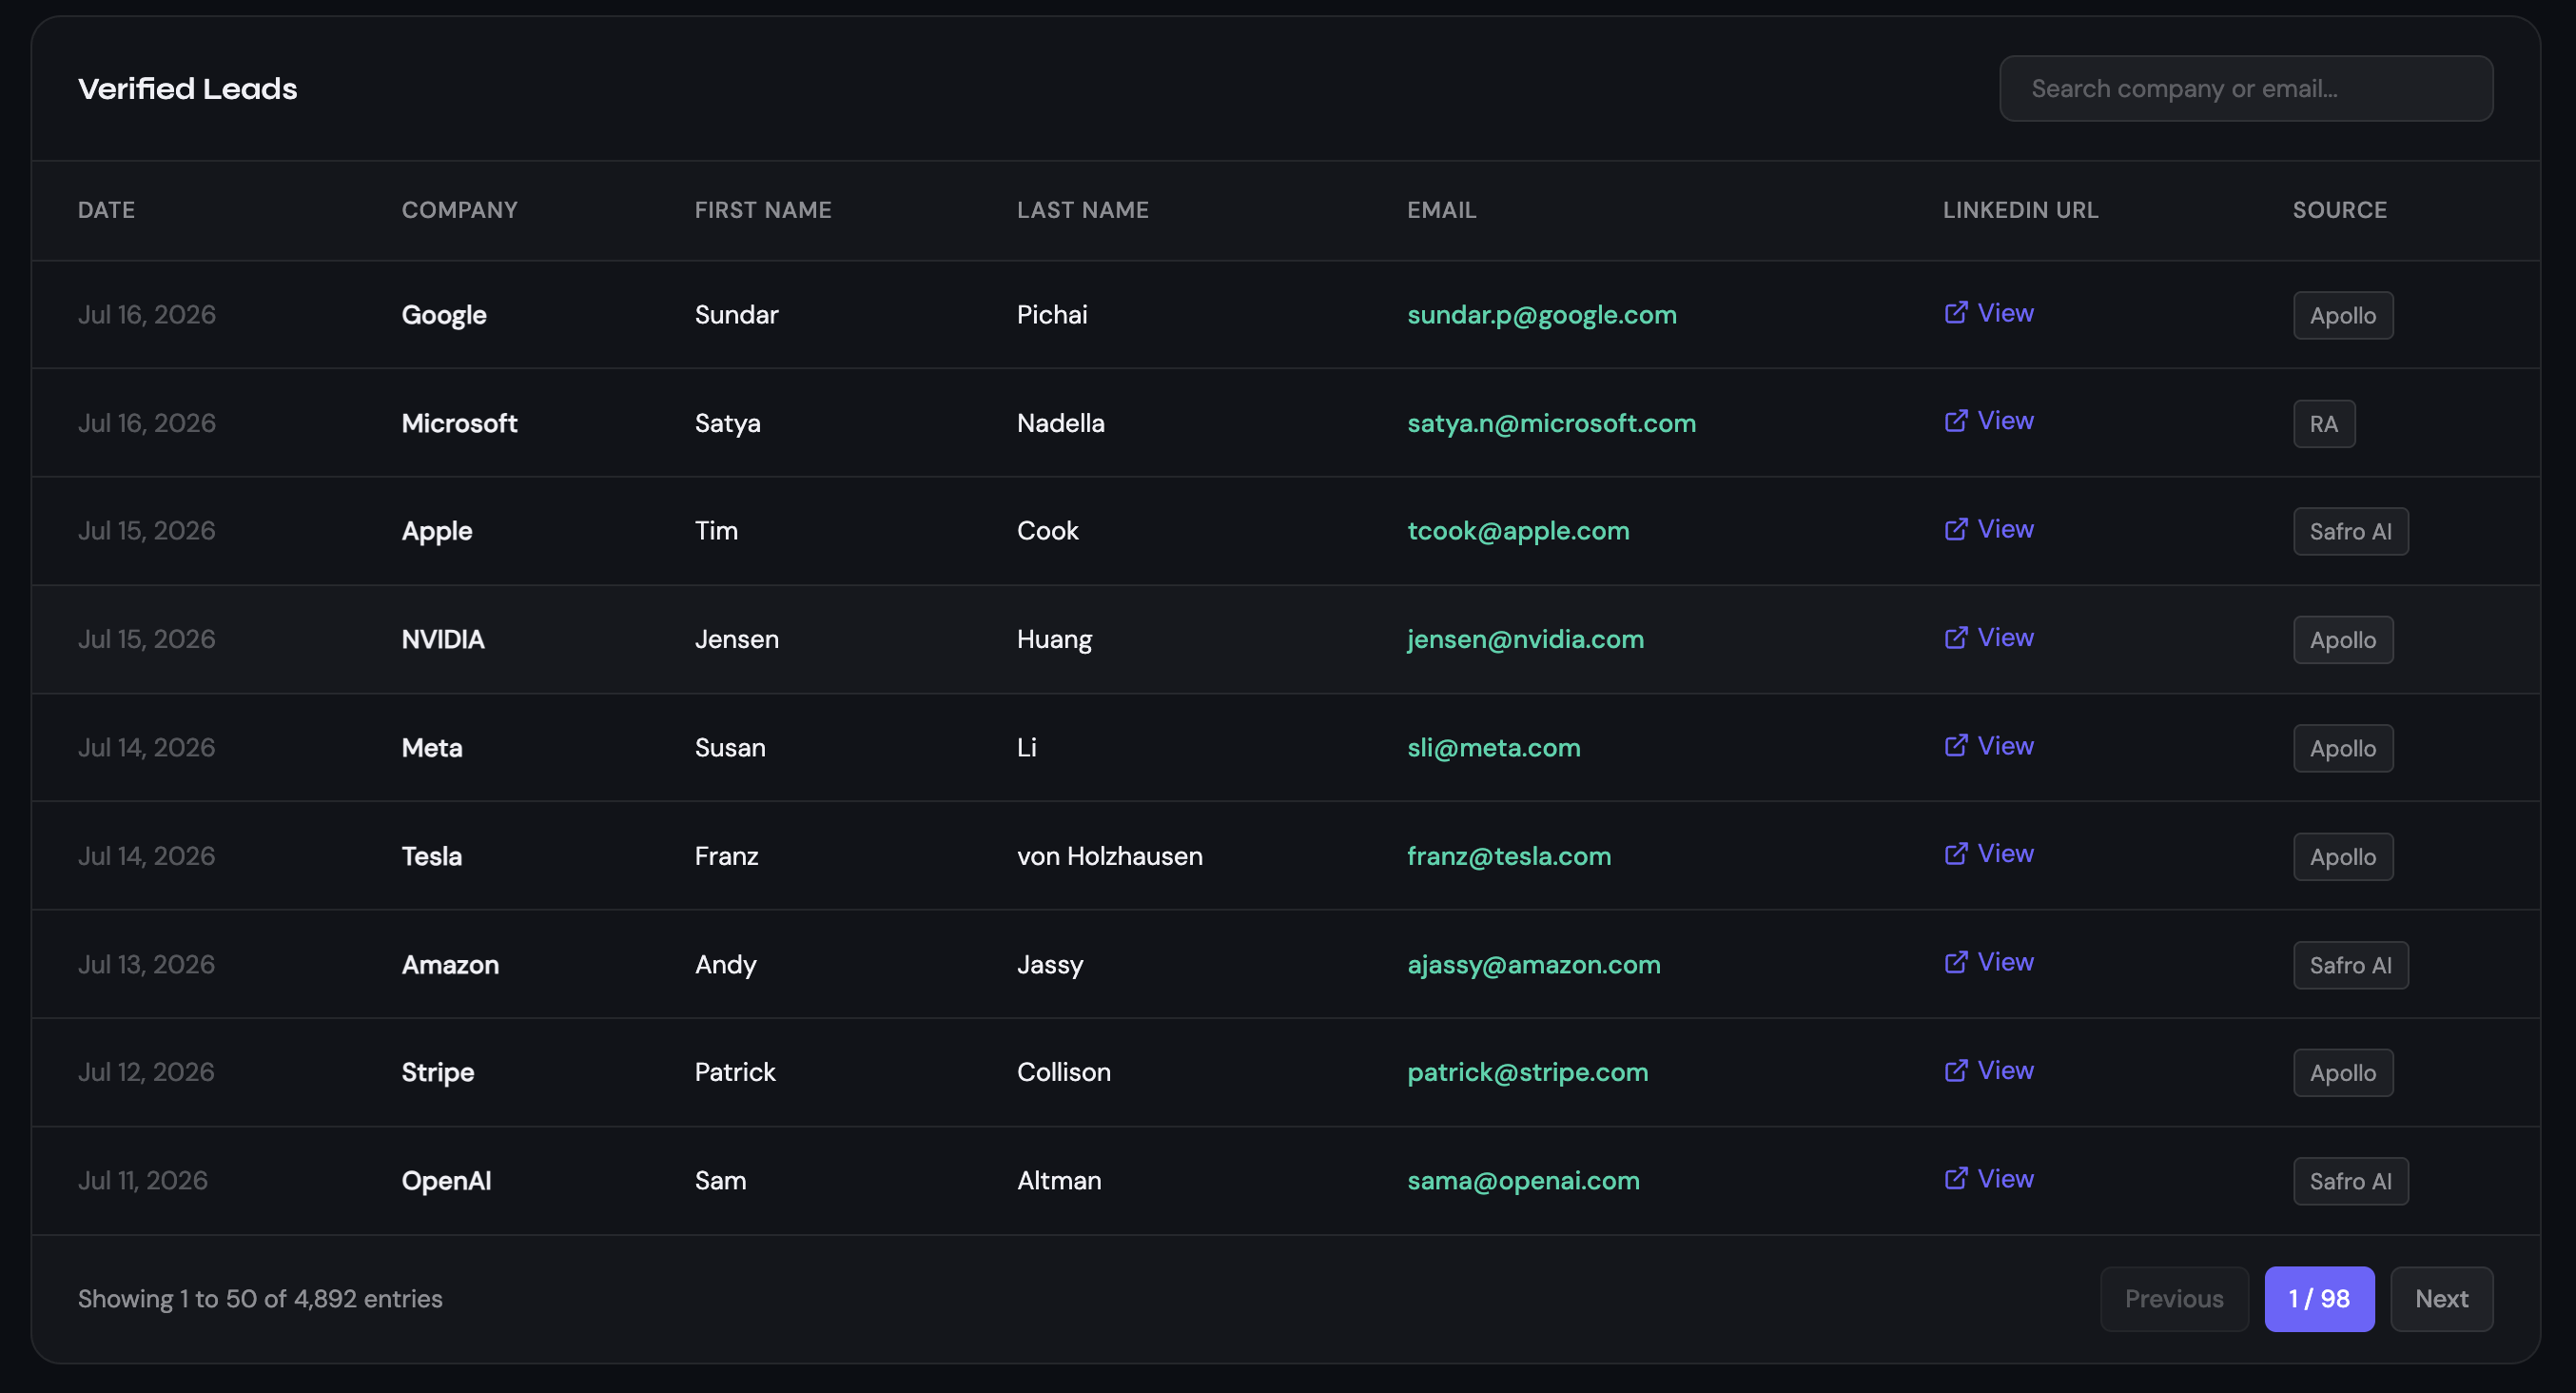Click the first name Jensen
The width and height of the screenshot is (2576, 1393).
pos(736,640)
